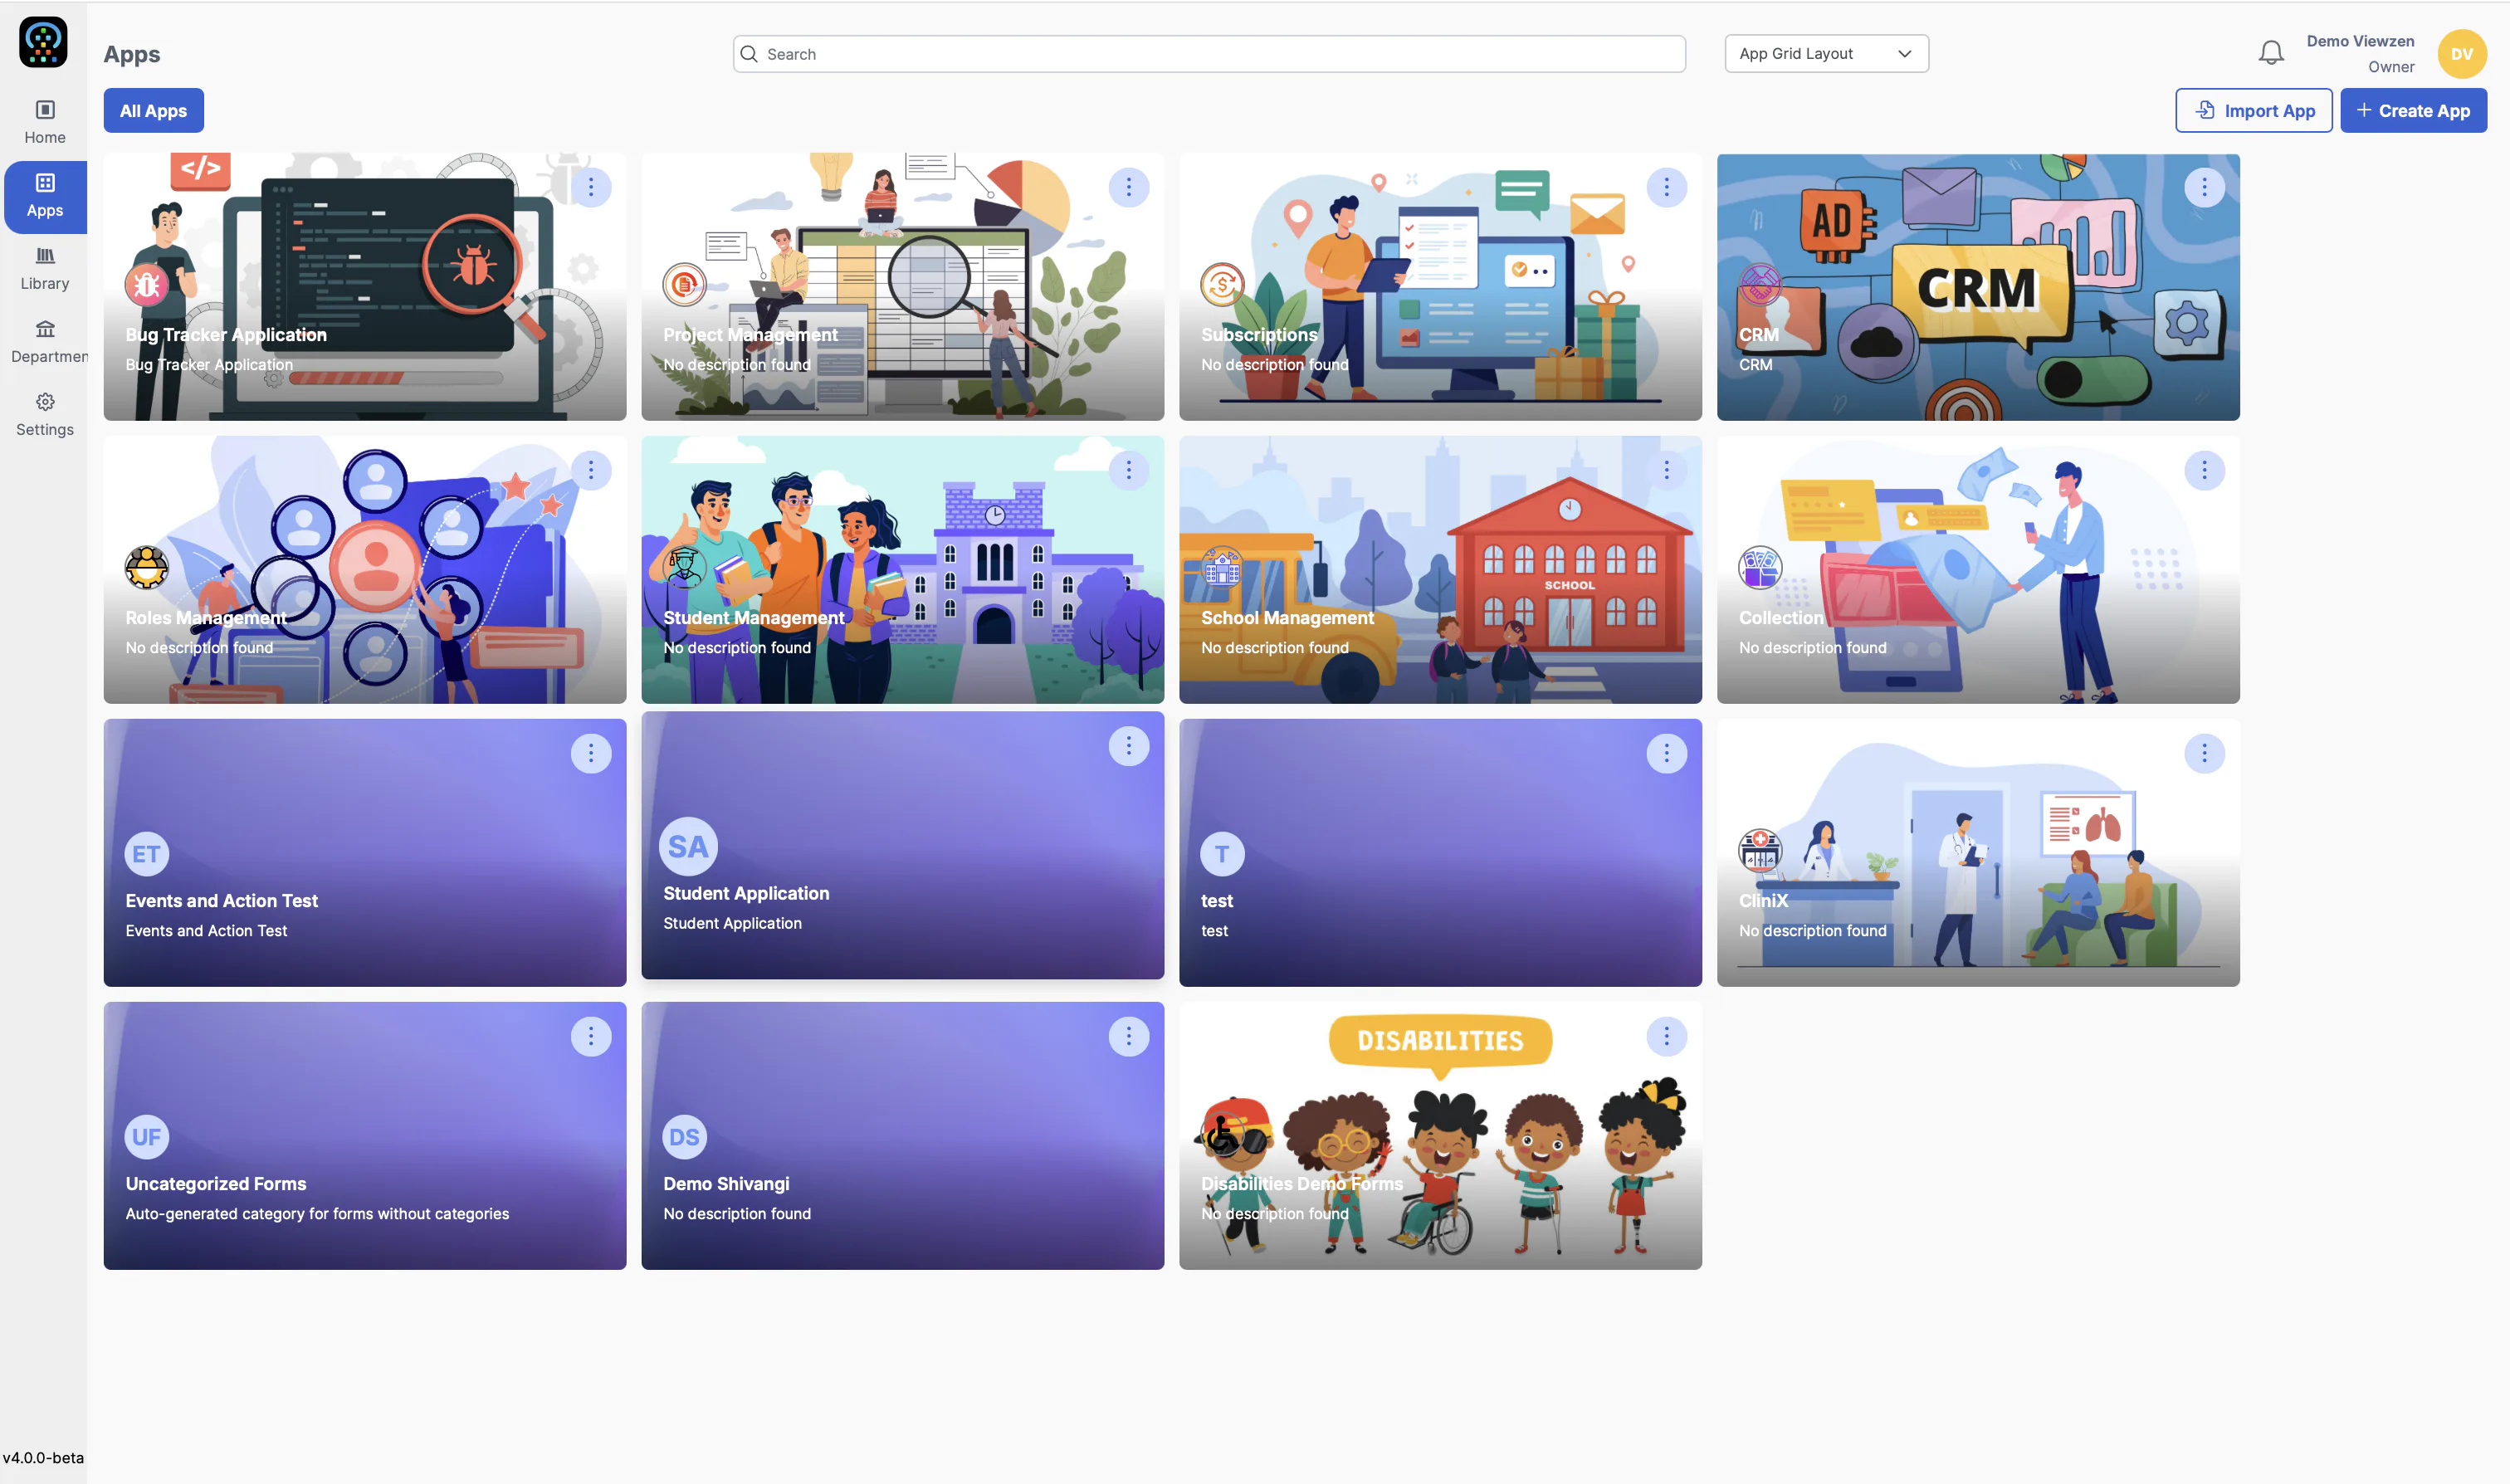Viewport: 2510px width, 1484px height.
Task: Expand the App Grid Layout dropdown
Action: 1826,54
